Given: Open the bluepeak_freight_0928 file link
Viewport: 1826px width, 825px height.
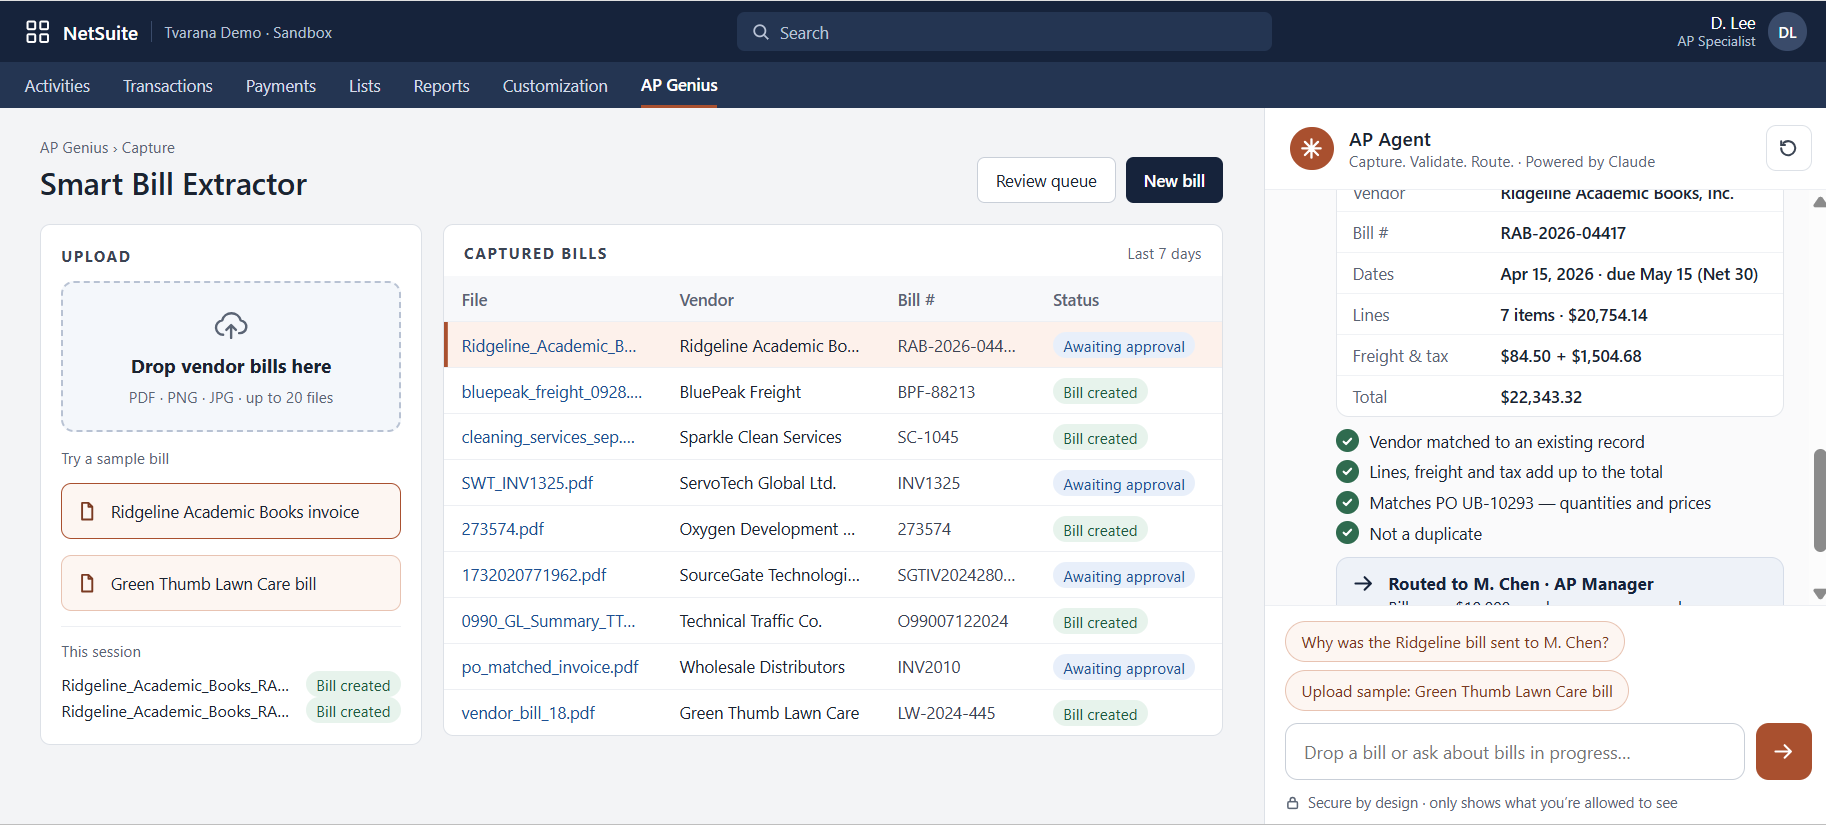Looking at the screenshot, I should [x=552, y=392].
